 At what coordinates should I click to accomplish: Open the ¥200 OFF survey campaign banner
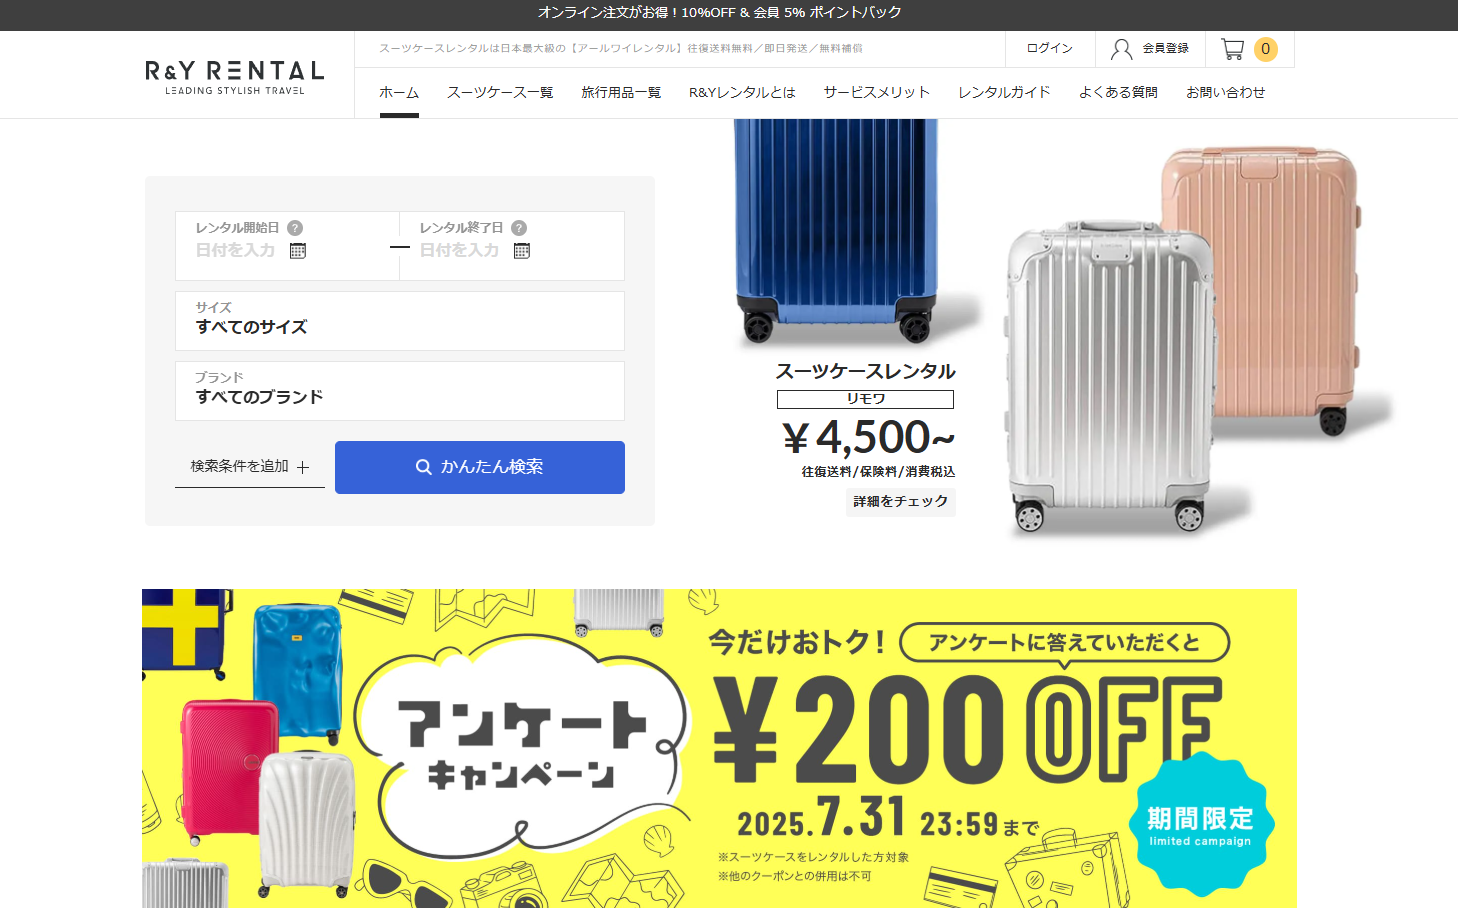[720, 748]
